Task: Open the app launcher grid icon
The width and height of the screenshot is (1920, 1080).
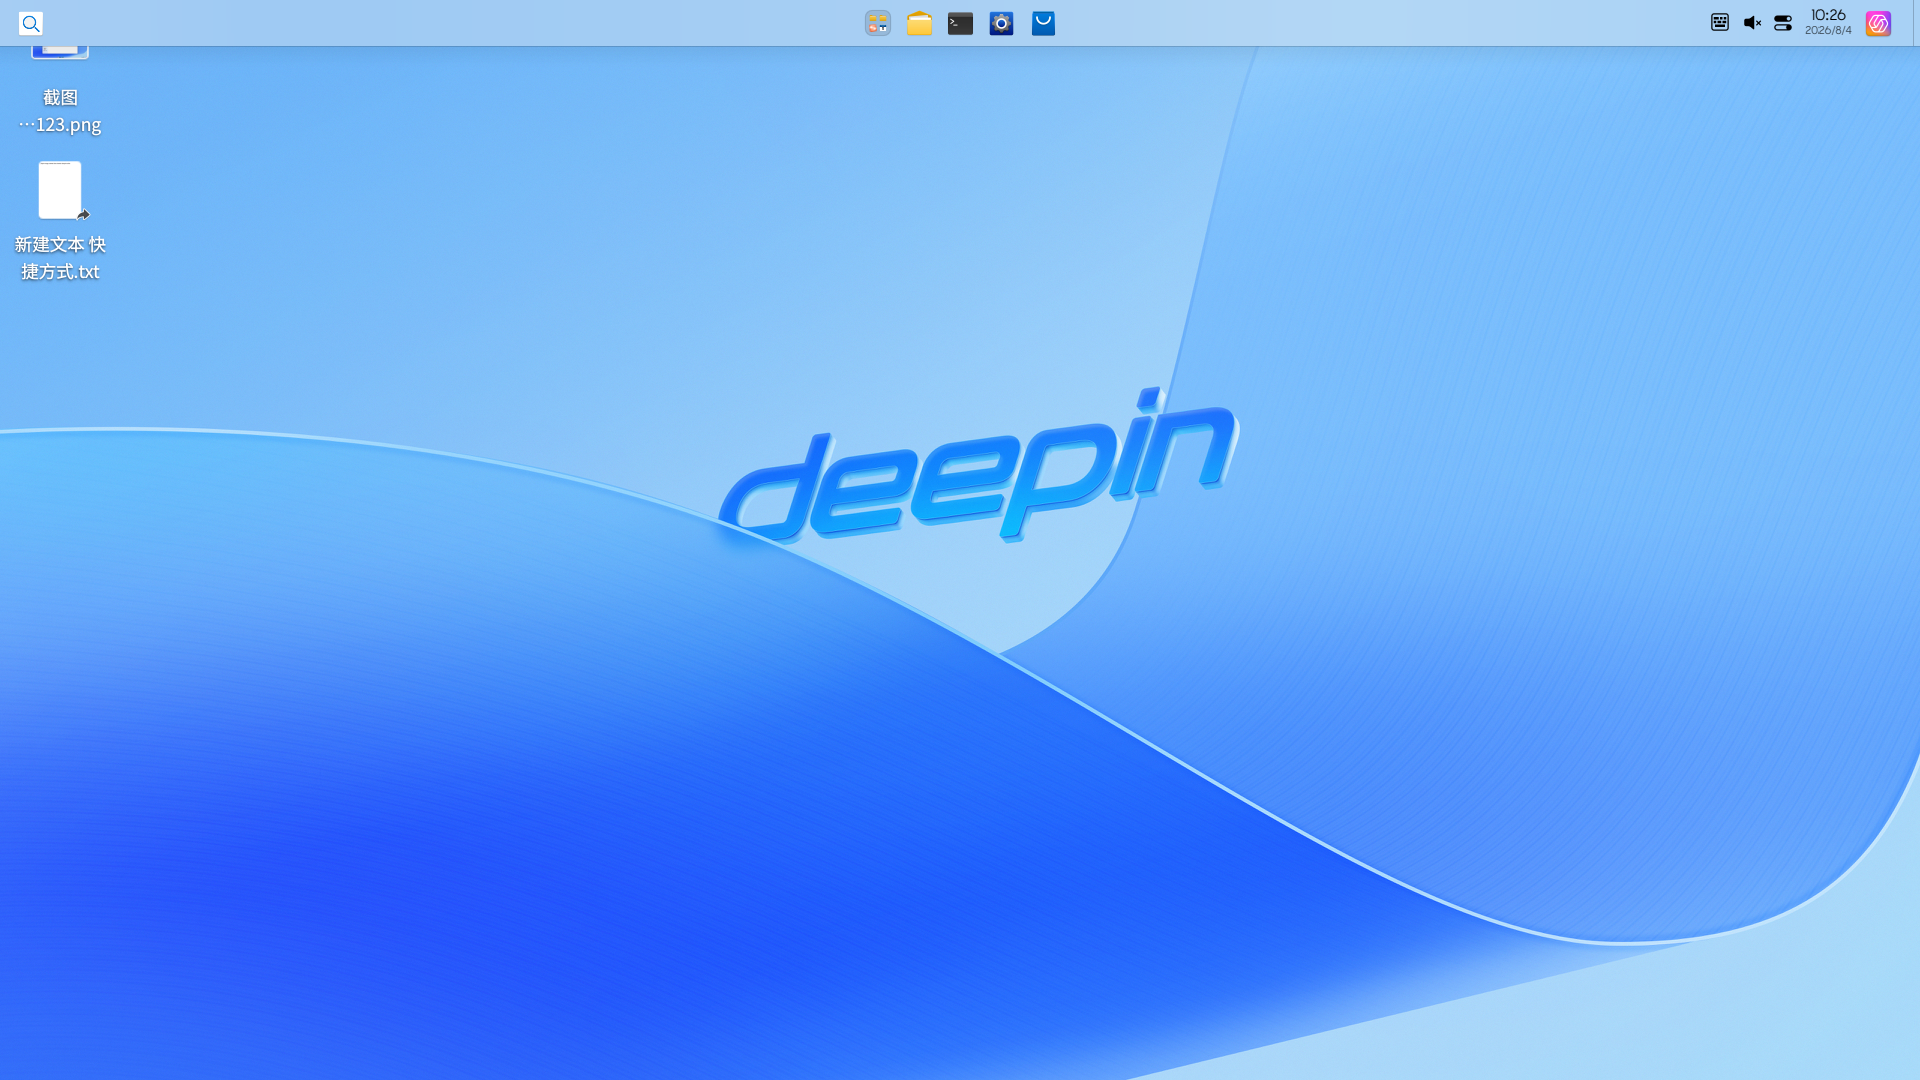Action: coord(878,23)
